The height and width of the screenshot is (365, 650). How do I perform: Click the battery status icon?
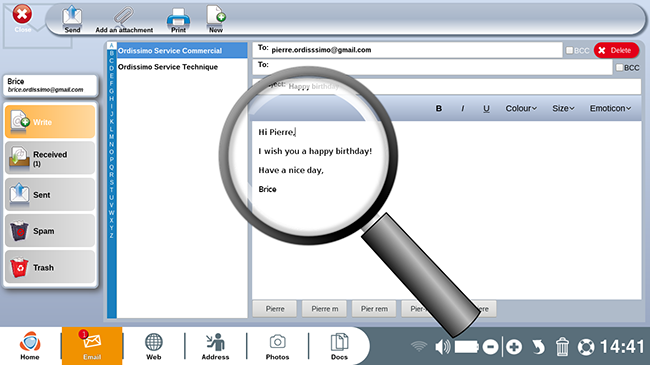click(x=466, y=347)
